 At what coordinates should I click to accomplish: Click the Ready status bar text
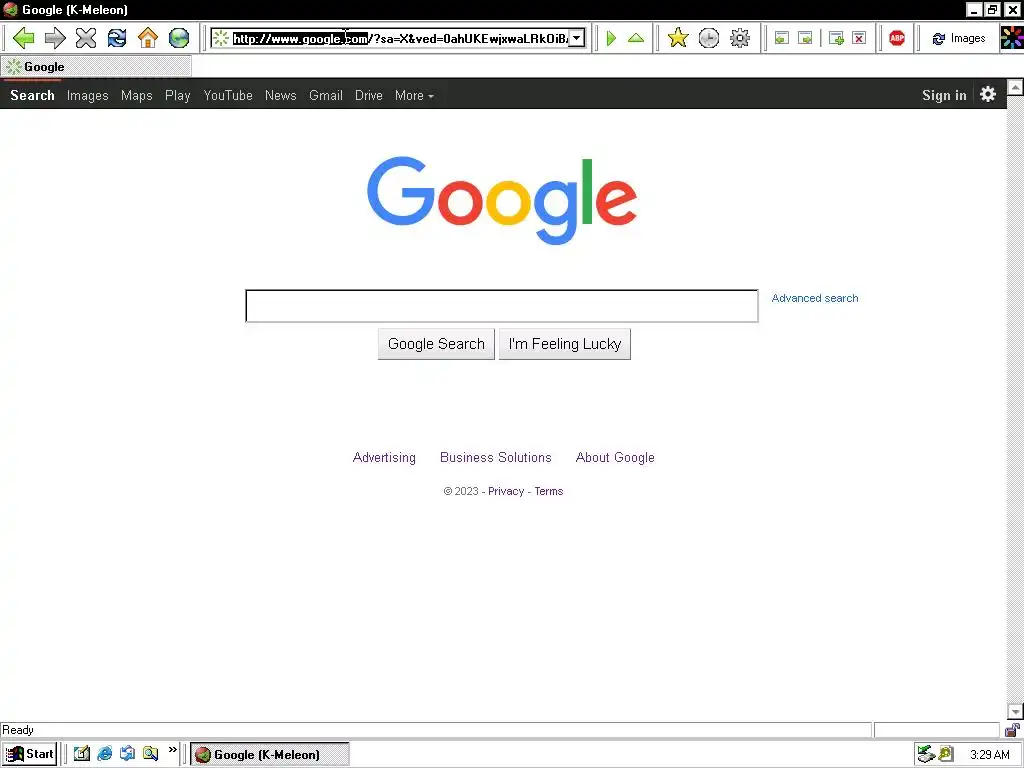pyautogui.click(x=18, y=730)
